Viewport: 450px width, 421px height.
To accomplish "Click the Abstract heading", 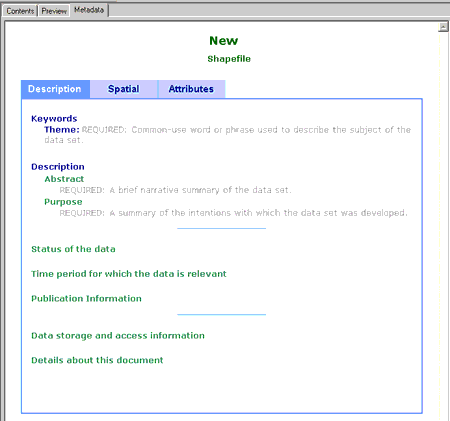I will (x=64, y=179).
